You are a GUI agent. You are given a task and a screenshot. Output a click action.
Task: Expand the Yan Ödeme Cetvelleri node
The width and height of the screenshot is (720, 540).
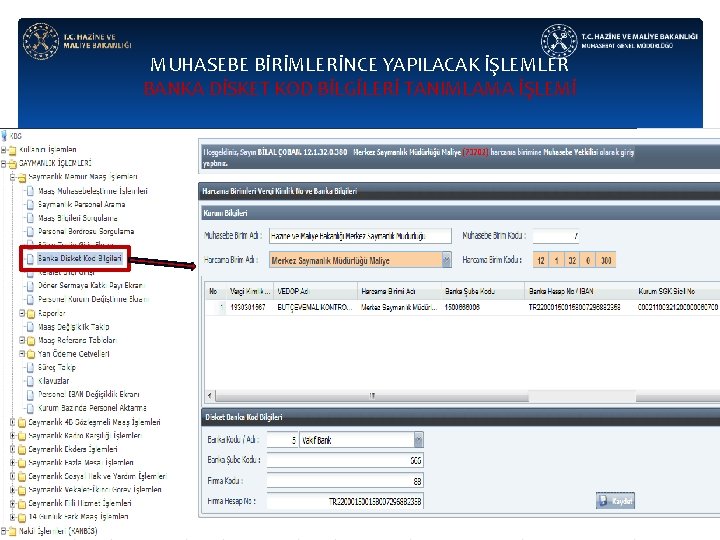tap(22, 354)
